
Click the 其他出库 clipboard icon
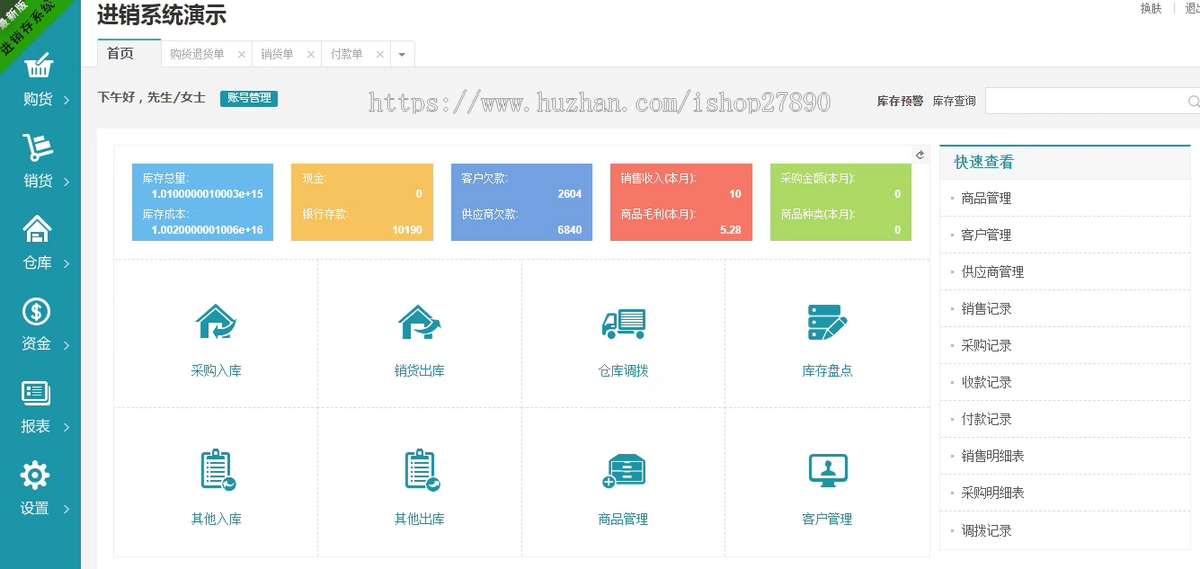[420, 470]
